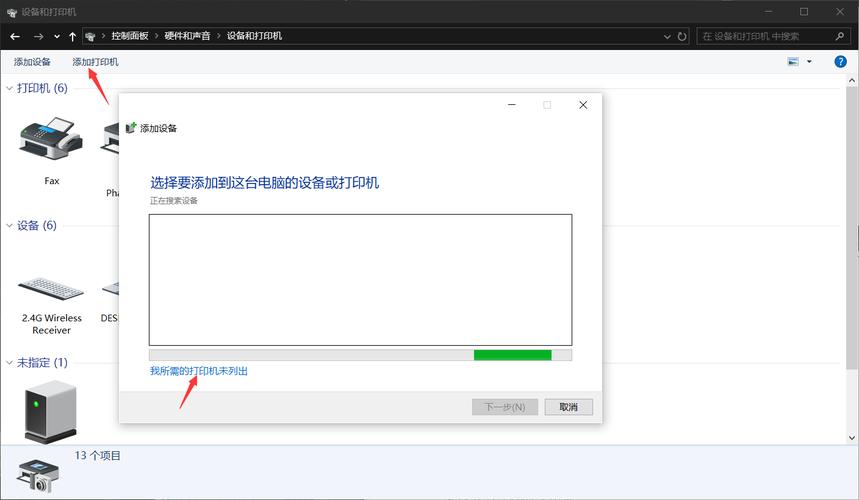Click 添加设备 in the command bar
Screen dimensions: 859x500
pos(32,62)
